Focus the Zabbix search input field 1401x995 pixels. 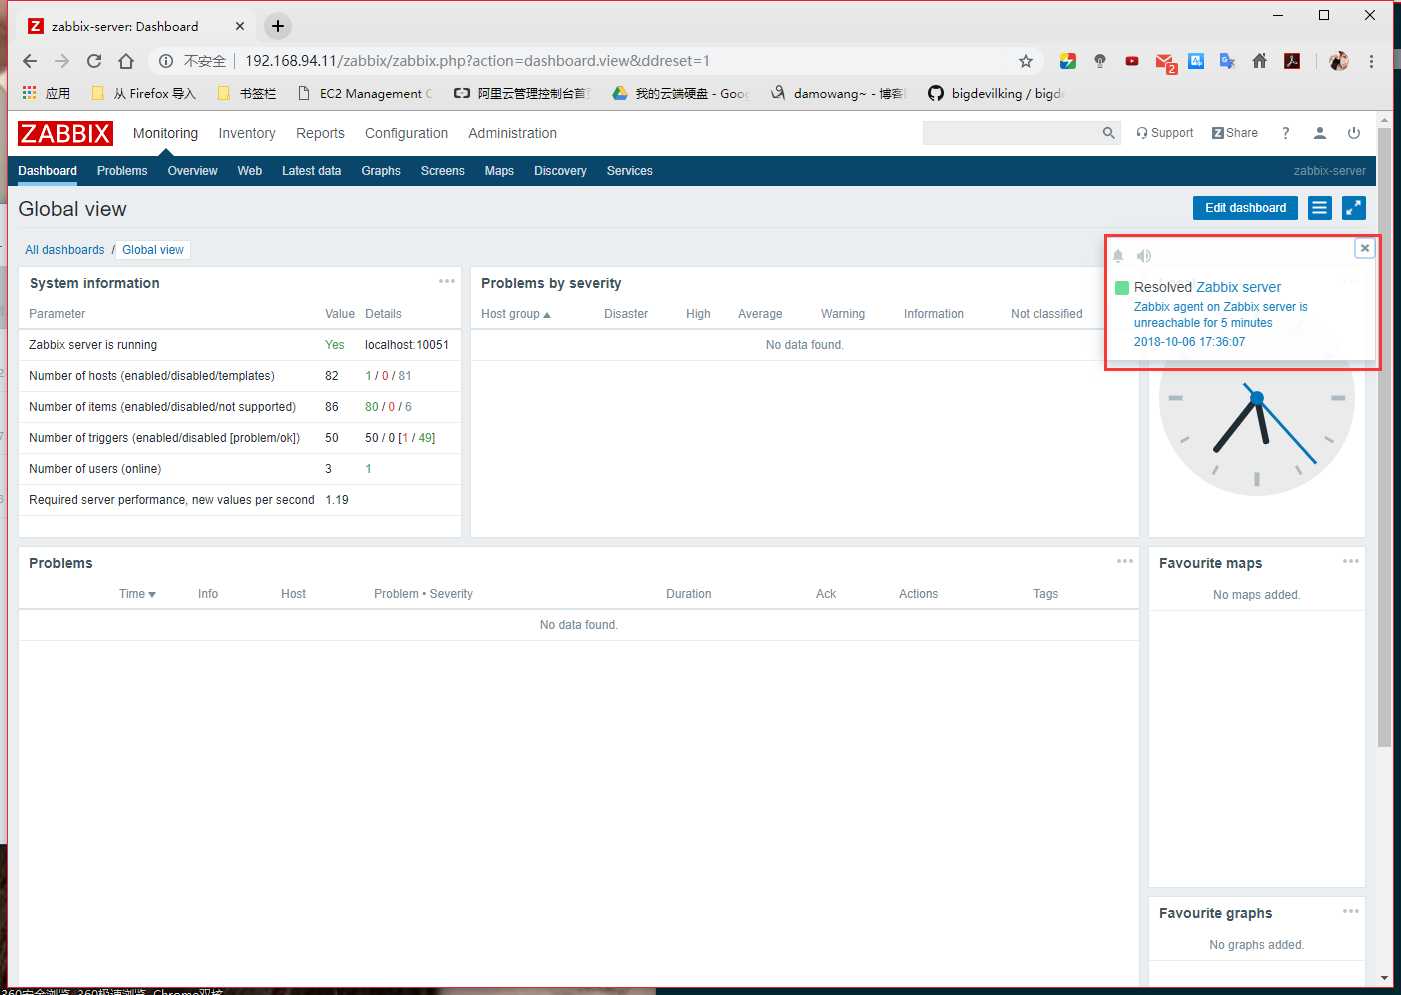[1010, 133]
